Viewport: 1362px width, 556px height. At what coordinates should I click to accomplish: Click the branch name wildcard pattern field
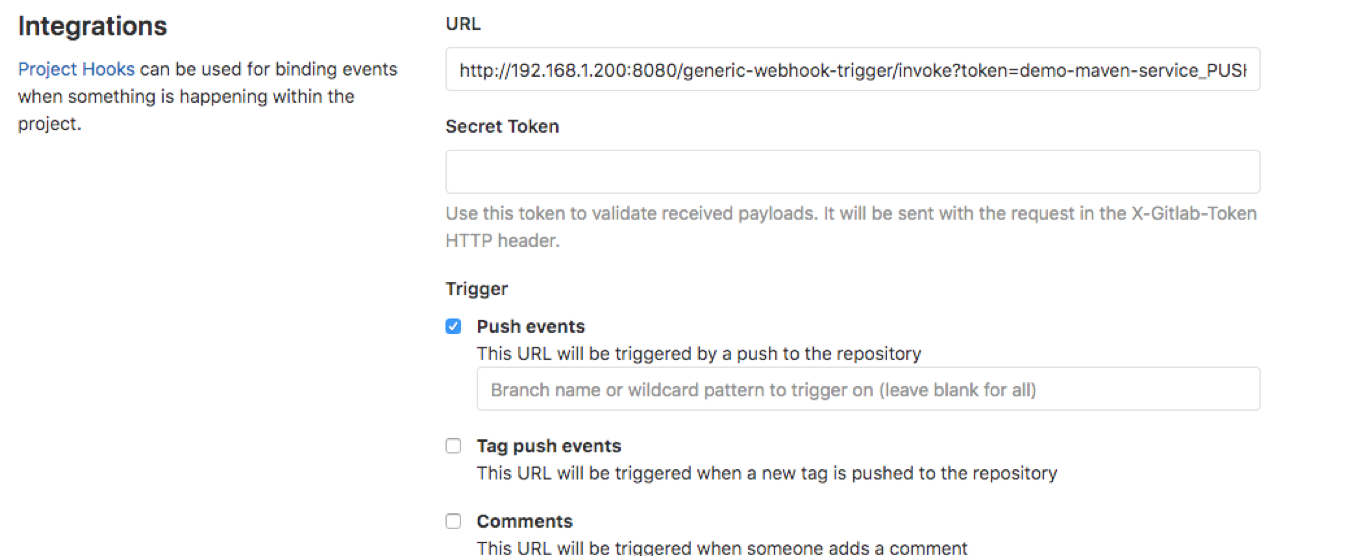pos(868,389)
